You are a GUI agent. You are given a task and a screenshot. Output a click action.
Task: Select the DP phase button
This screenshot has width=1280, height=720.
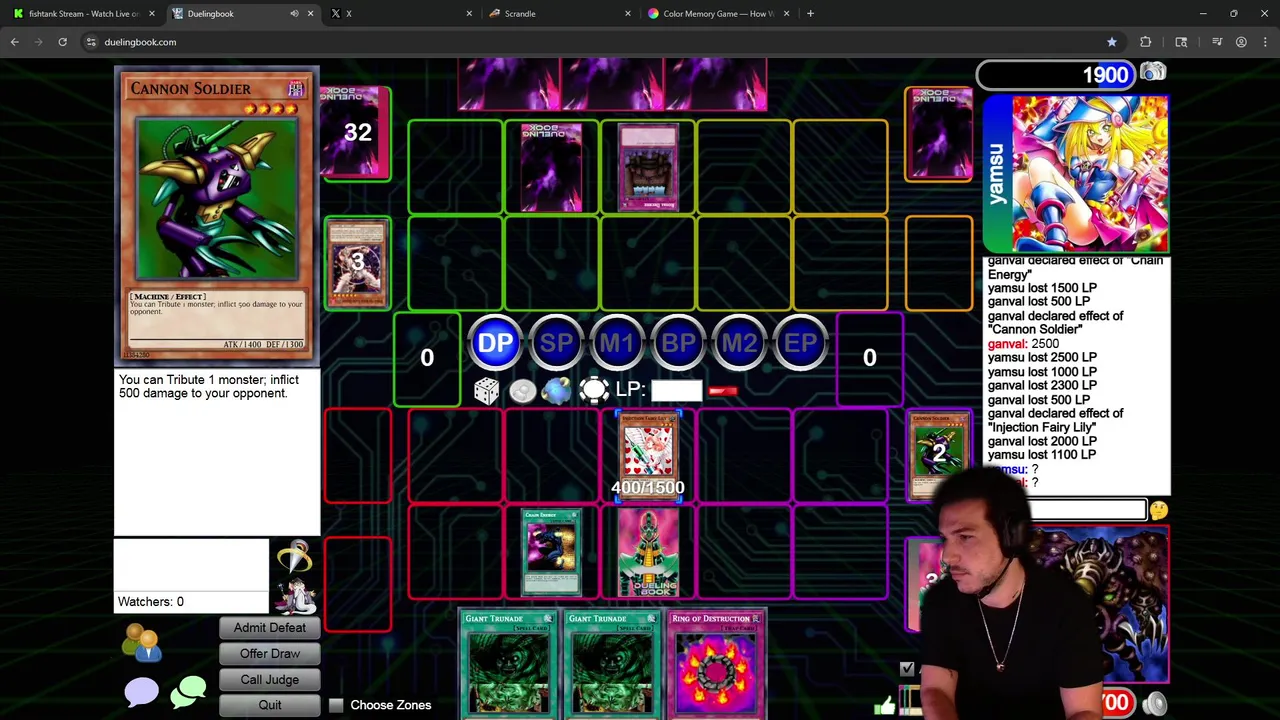(x=495, y=343)
